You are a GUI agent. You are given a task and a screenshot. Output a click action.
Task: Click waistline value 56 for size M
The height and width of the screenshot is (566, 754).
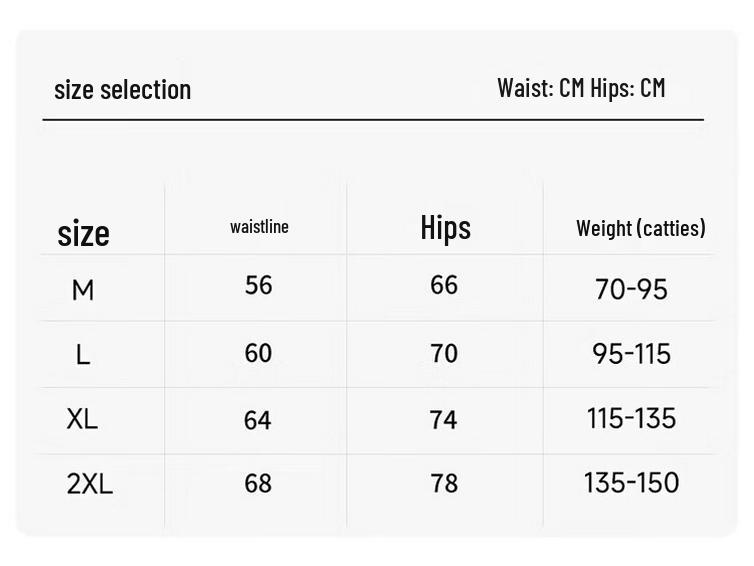coord(258,285)
